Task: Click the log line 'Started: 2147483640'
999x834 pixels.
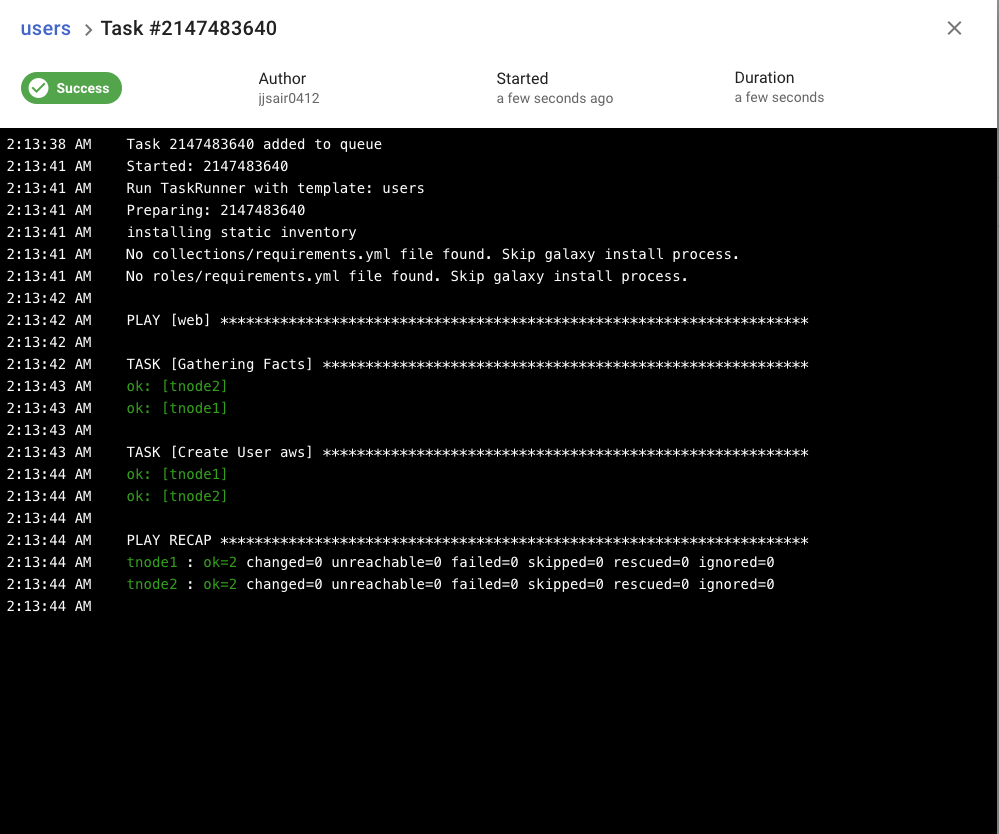Action: point(207,166)
